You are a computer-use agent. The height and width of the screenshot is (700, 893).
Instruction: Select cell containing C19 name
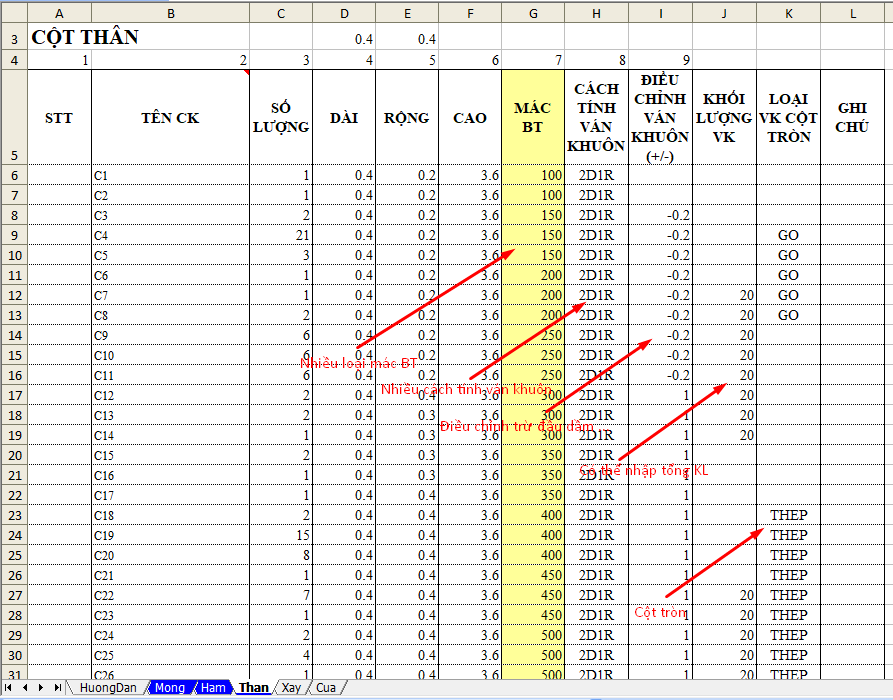(x=170, y=535)
